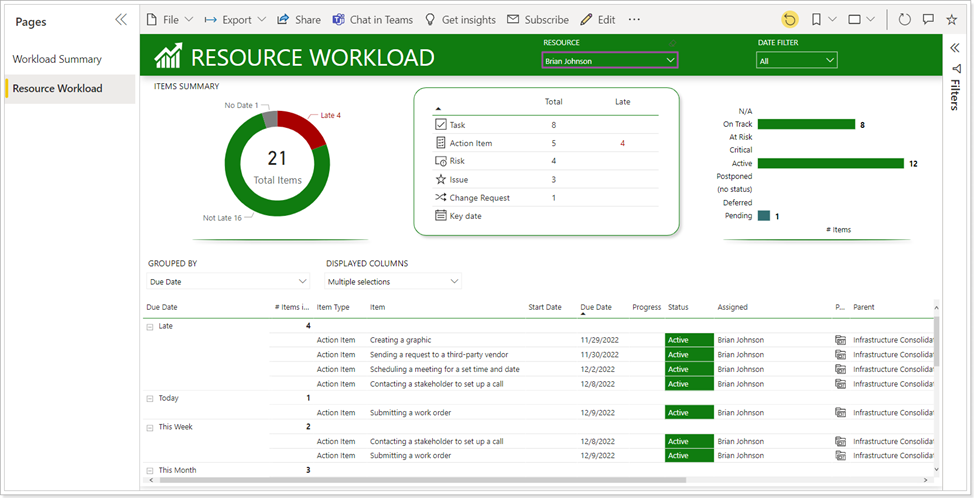This screenshot has height=498, width=974.
Task: Click the Subscribe button
Action: [x=538, y=20]
